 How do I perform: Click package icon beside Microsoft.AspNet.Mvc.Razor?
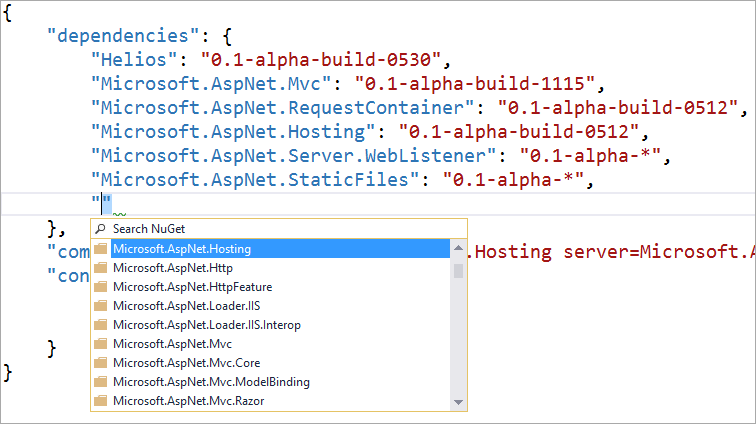coord(100,400)
